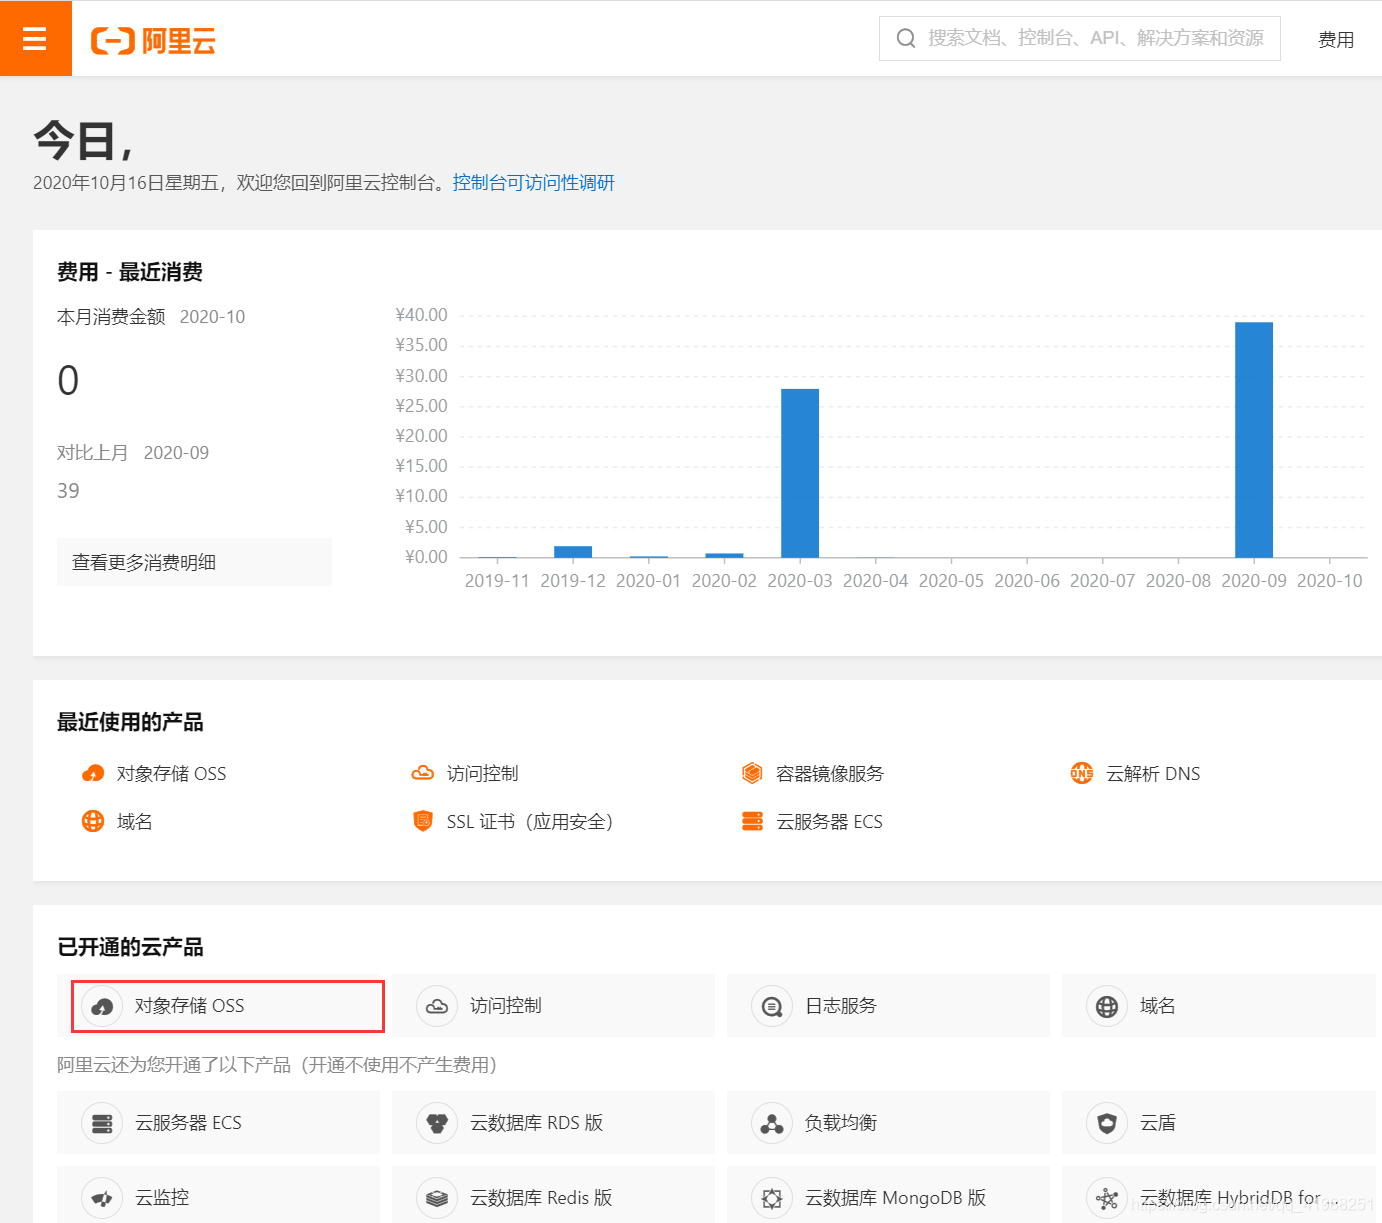Image resolution: width=1382 pixels, height=1223 pixels.
Task: Click the 云服务器 ECS server icon
Action: [752, 820]
